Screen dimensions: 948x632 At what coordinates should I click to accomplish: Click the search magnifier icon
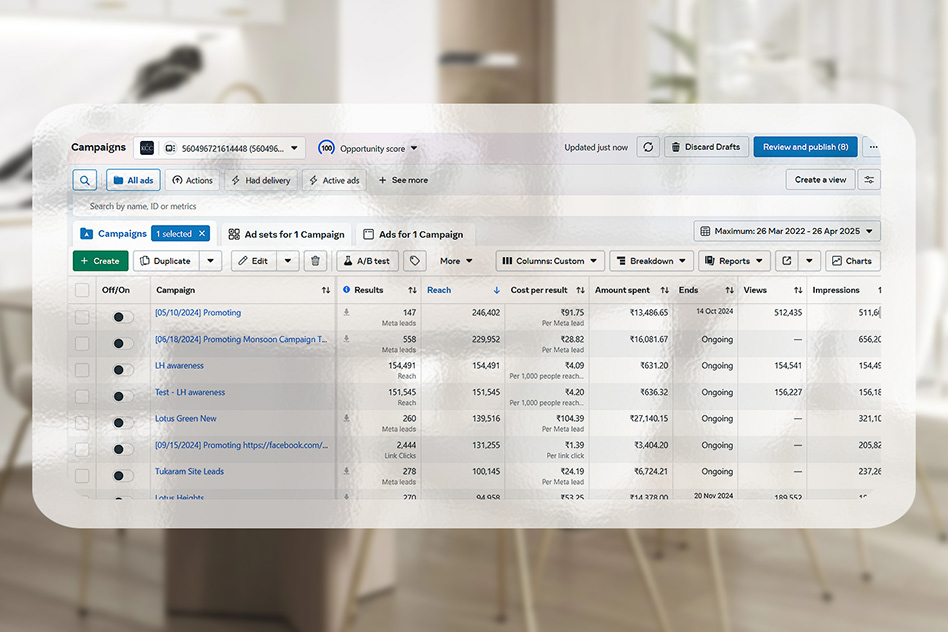(x=85, y=180)
